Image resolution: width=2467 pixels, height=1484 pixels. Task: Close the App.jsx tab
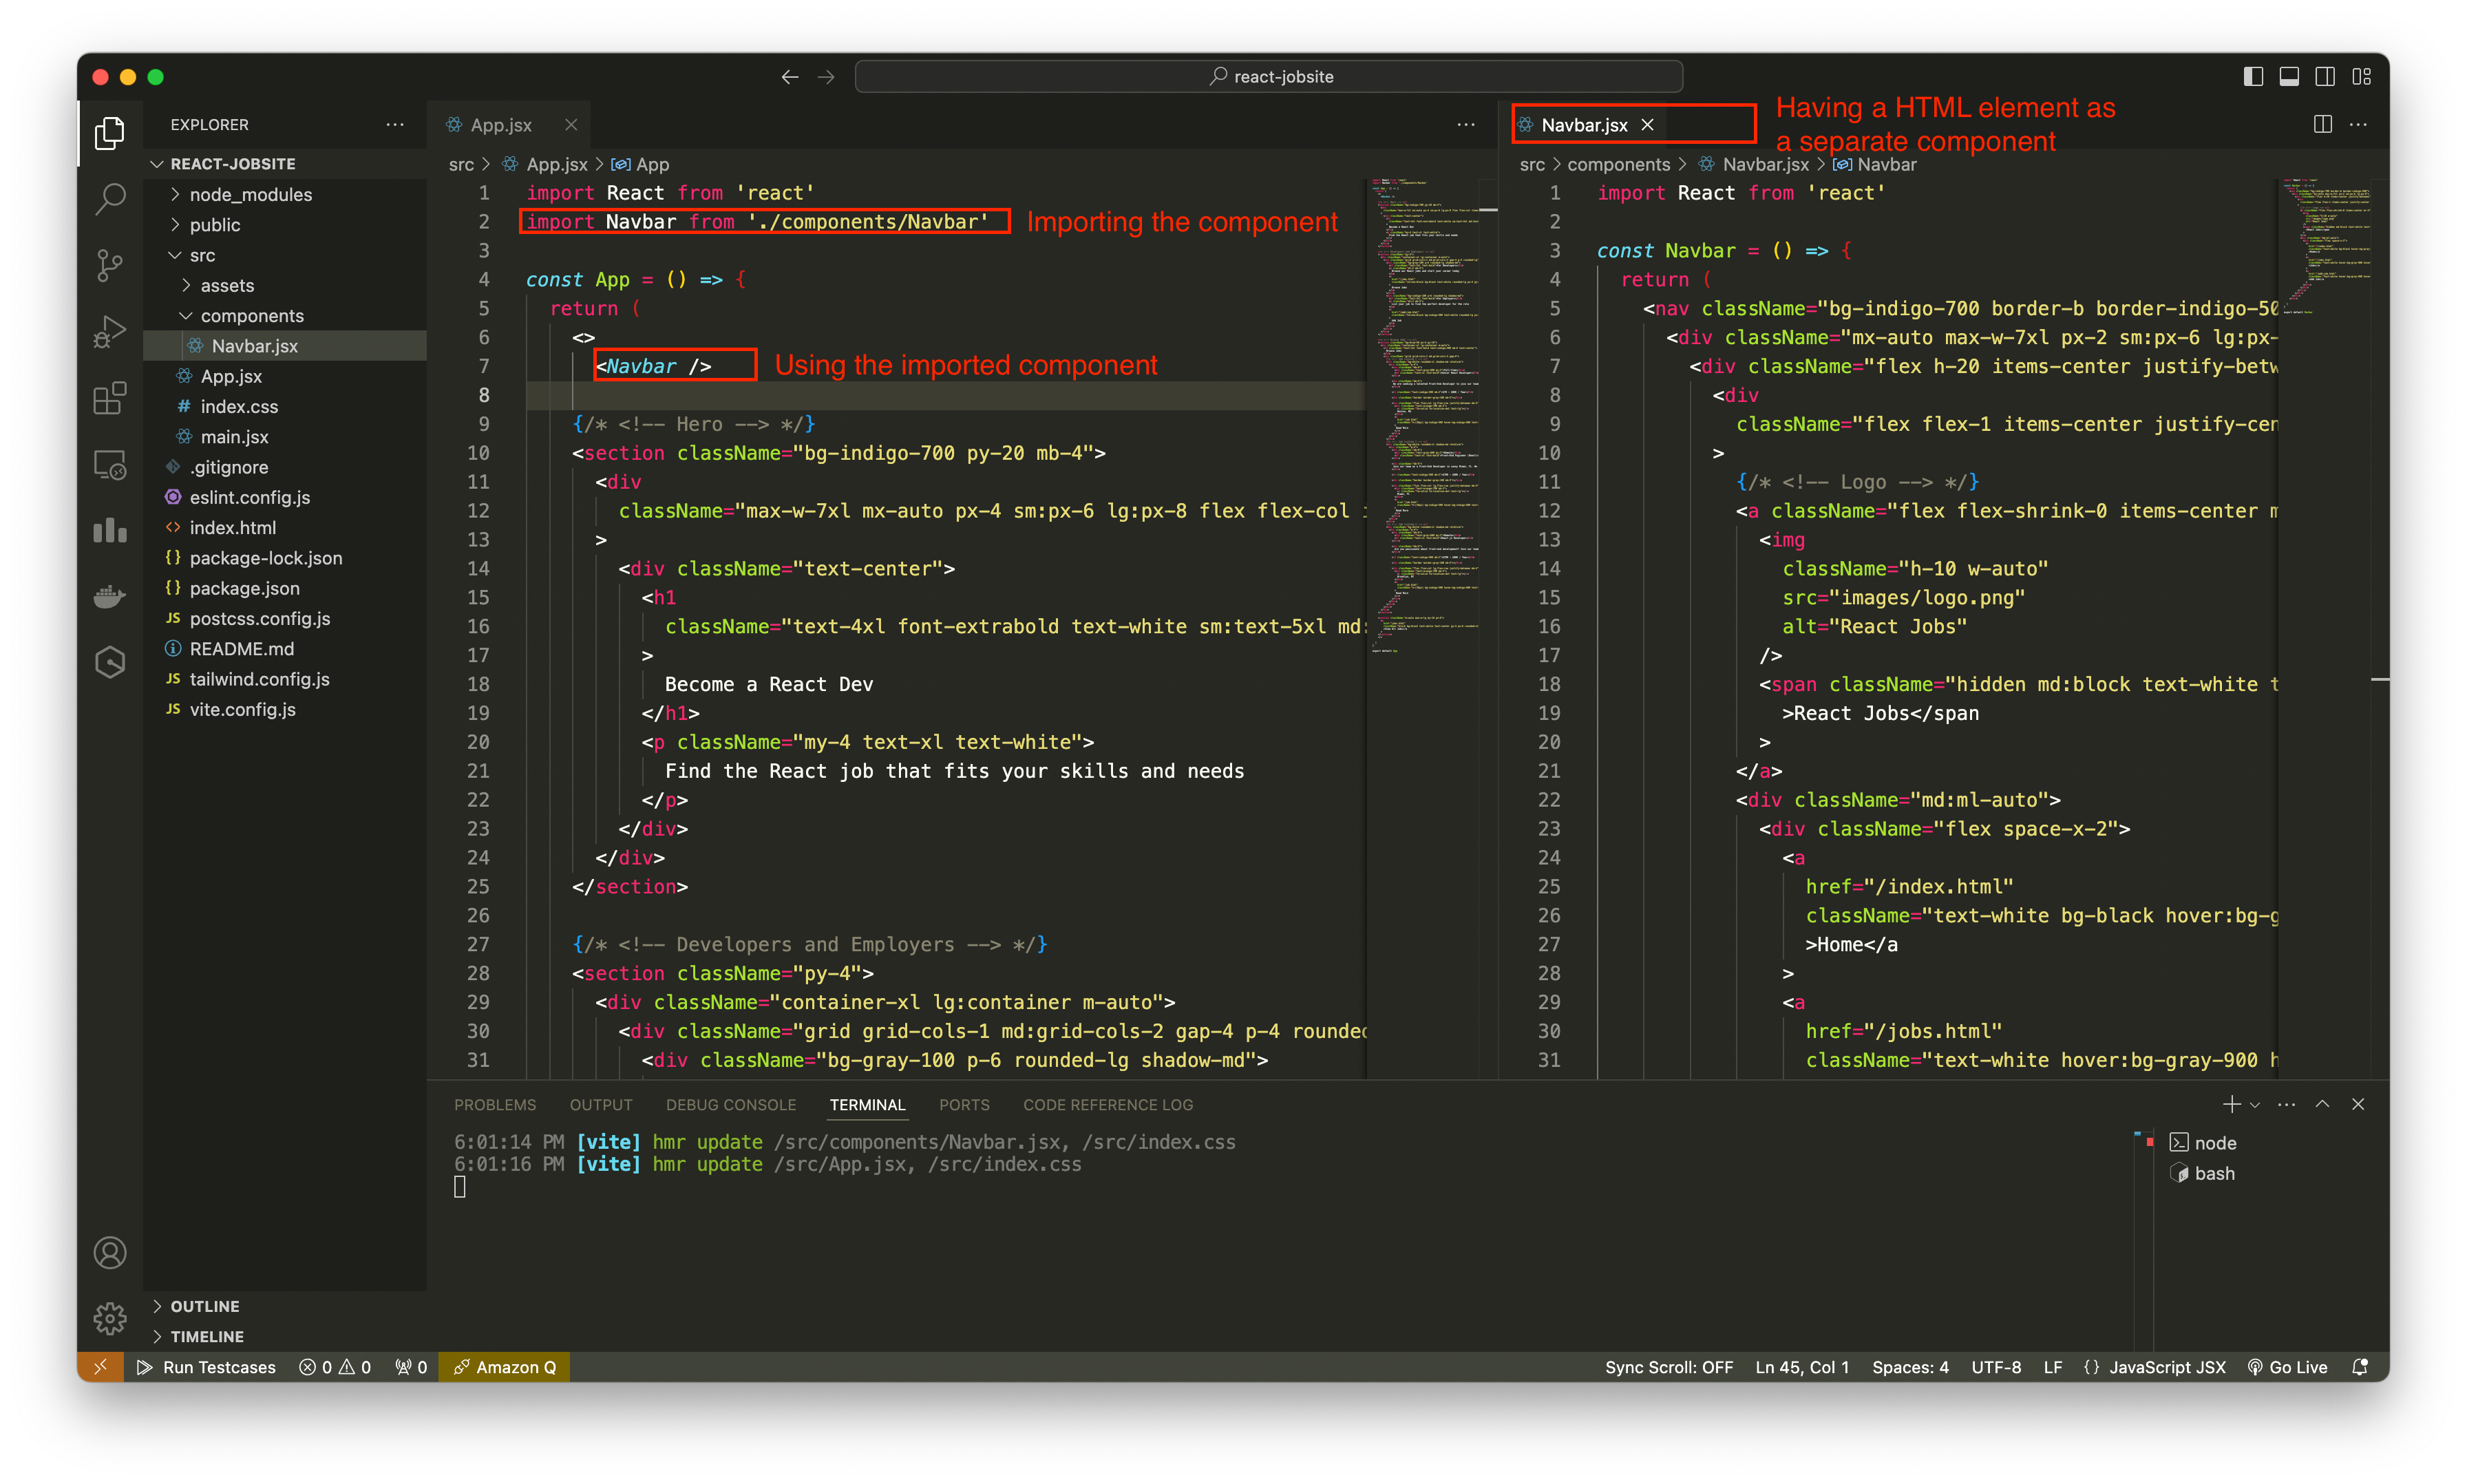coord(571,125)
